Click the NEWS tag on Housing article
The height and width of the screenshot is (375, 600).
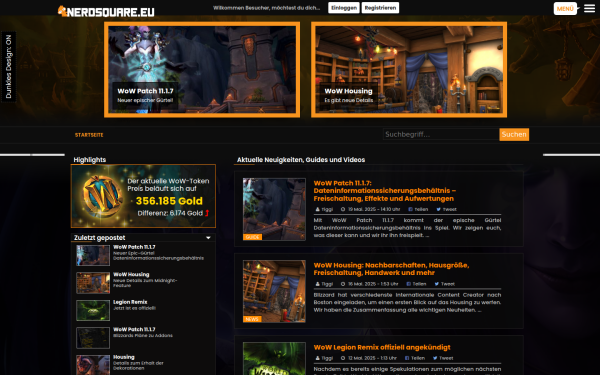pos(252,319)
